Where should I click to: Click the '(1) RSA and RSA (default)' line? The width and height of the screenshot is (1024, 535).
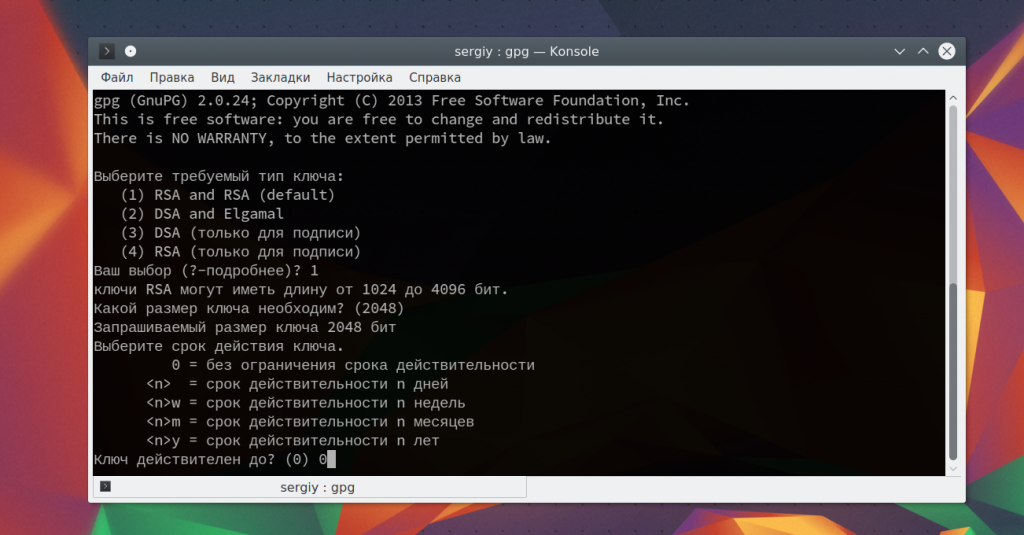pyautogui.click(x=228, y=195)
